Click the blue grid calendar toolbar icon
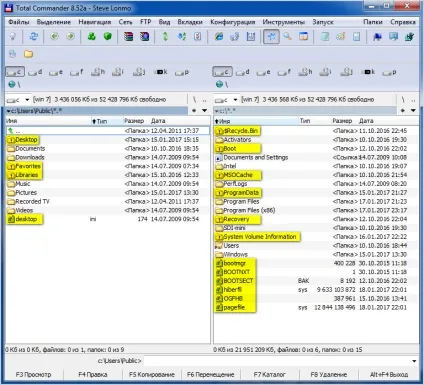 pyautogui.click(x=251, y=36)
